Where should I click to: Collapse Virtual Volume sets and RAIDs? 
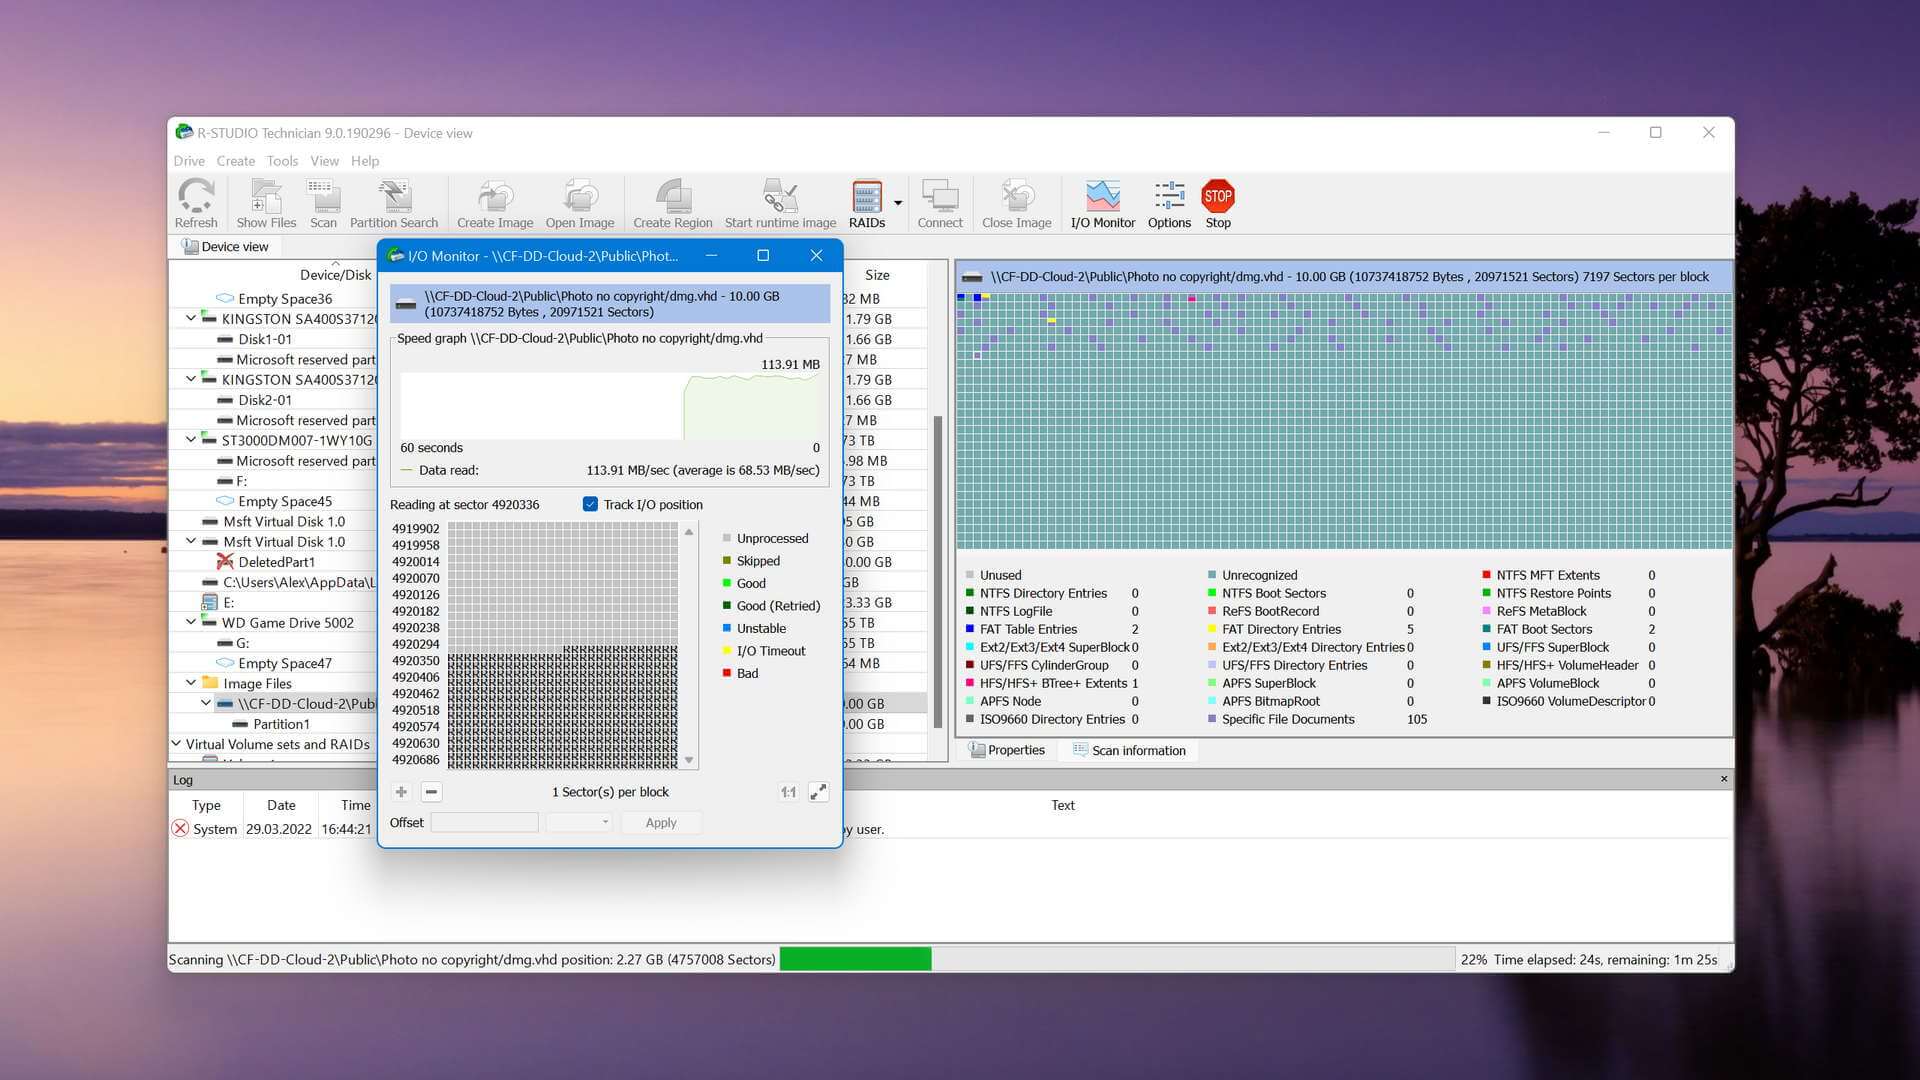(176, 744)
